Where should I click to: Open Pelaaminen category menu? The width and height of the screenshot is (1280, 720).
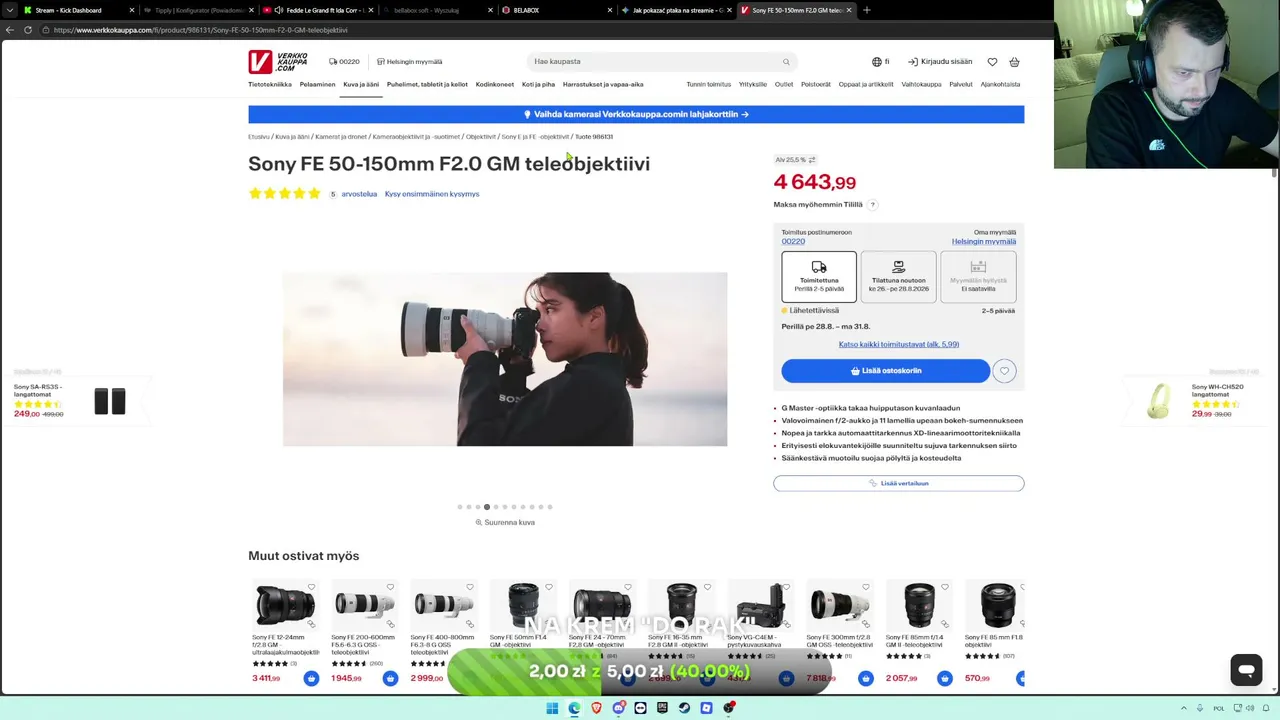[x=317, y=84]
